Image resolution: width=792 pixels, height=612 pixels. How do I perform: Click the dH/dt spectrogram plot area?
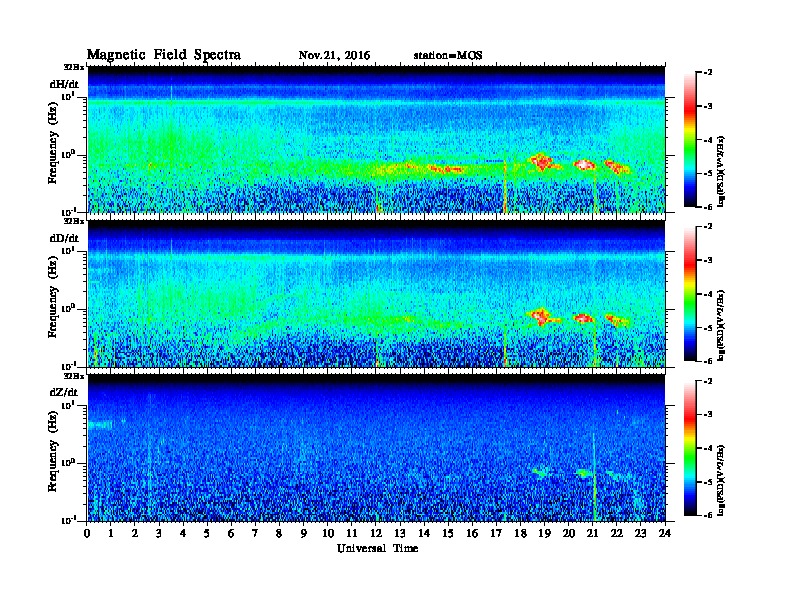click(x=376, y=139)
